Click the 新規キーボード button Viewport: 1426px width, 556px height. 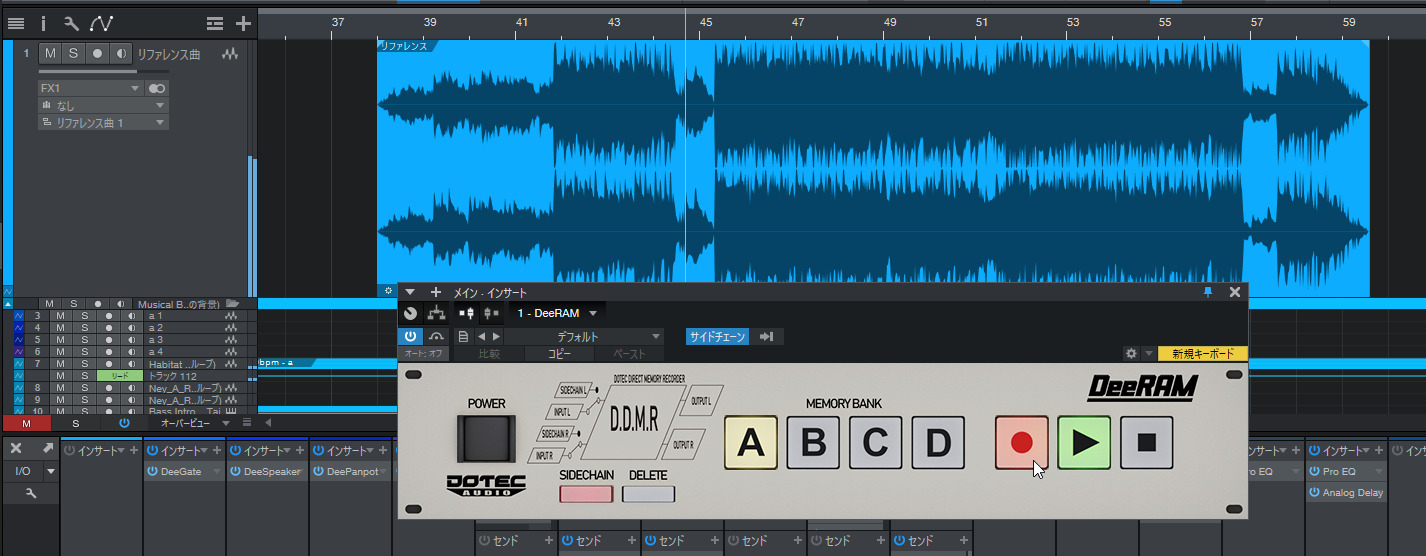1203,353
